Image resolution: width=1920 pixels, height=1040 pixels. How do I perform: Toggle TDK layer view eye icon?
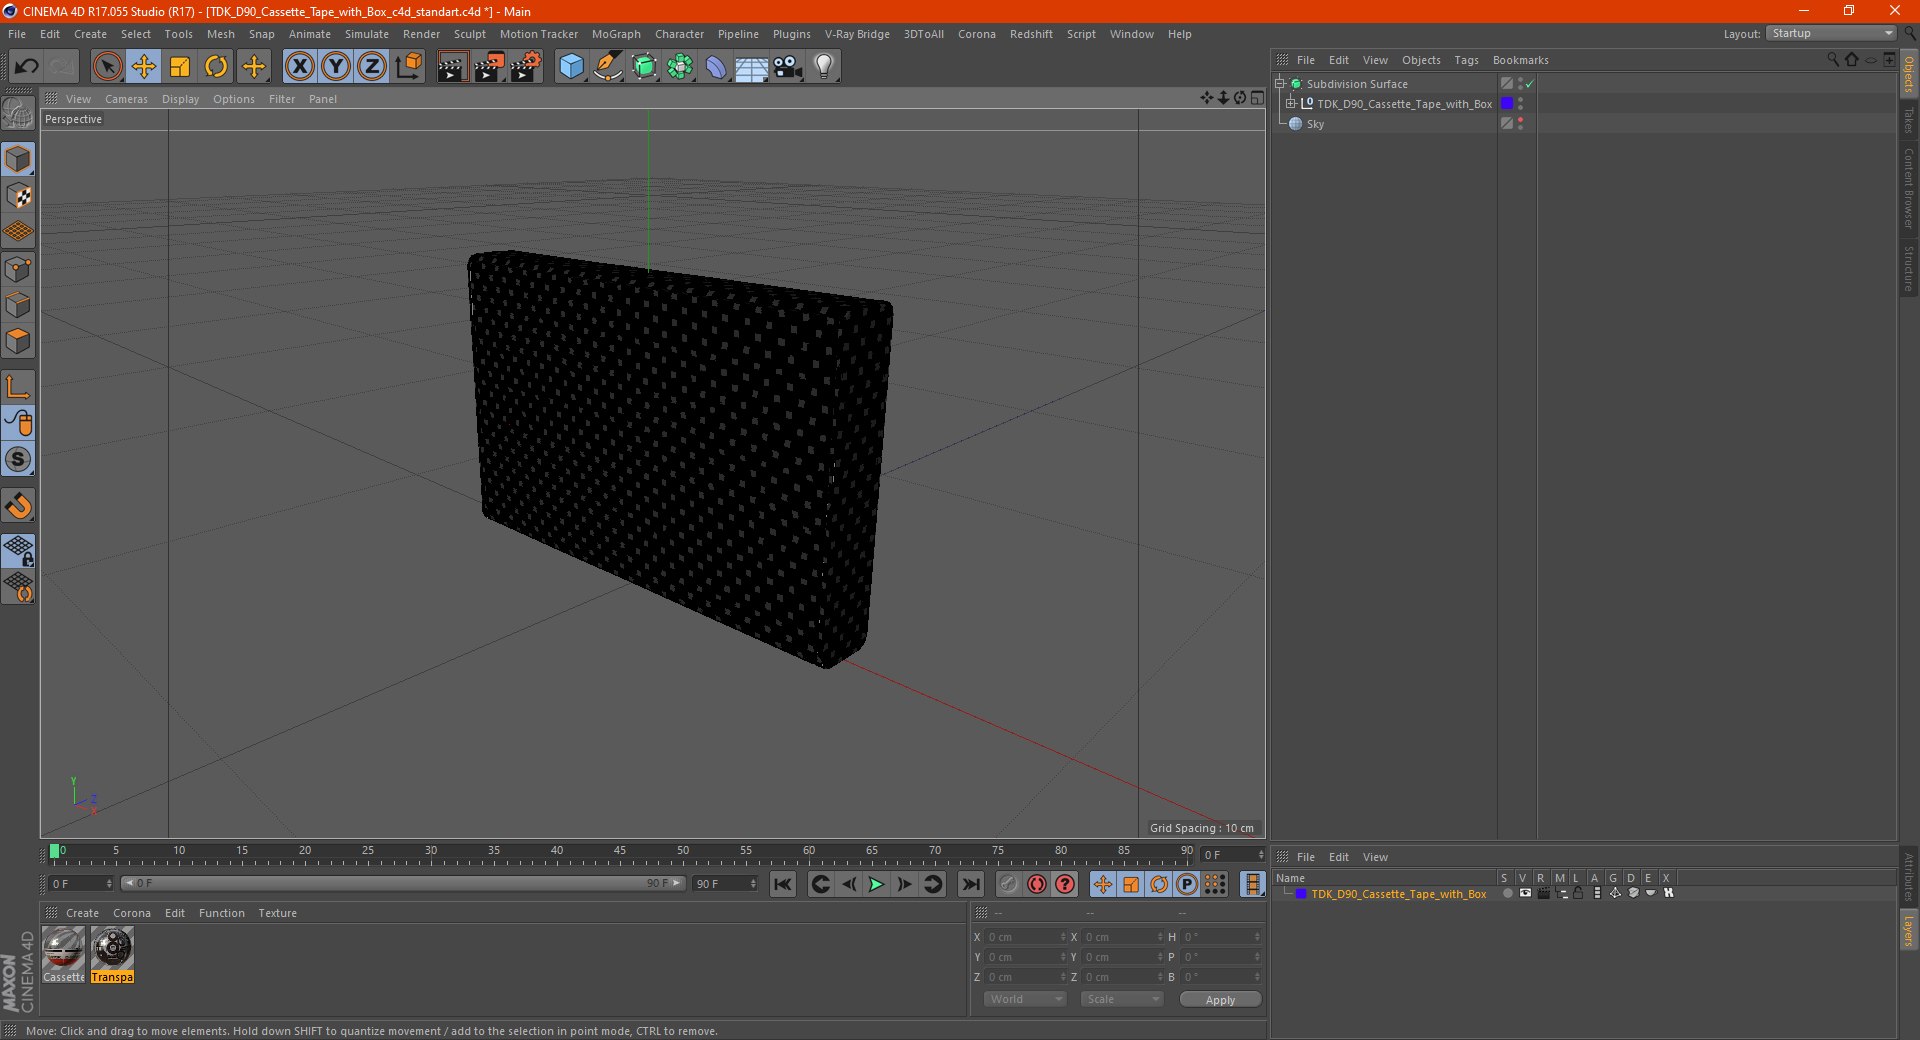pos(1525,894)
